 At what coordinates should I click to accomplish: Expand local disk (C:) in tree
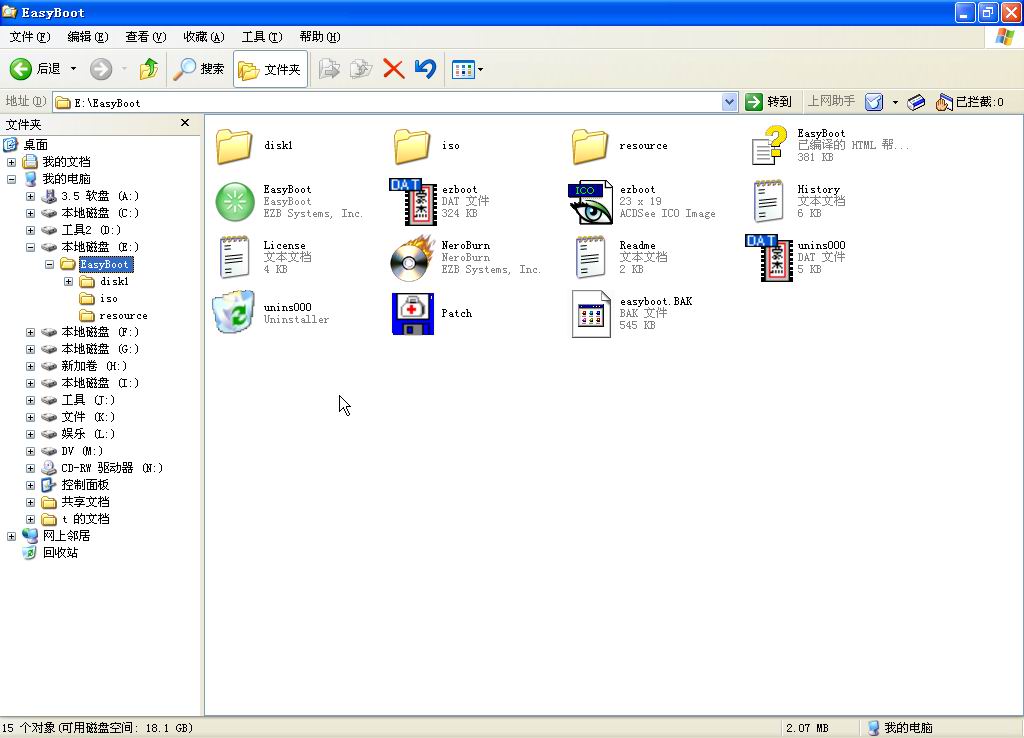31,213
